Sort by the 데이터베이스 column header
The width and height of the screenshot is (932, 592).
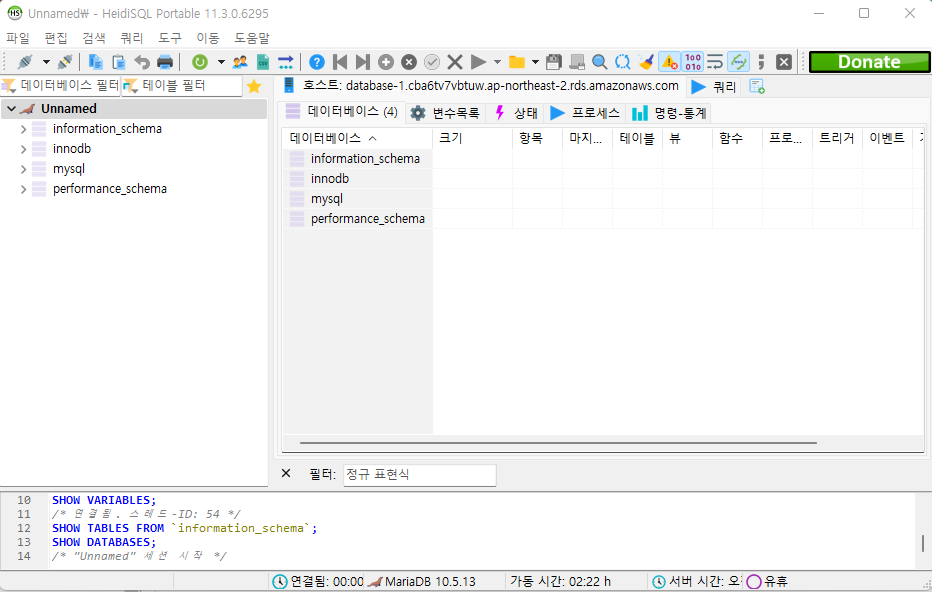tap(357, 138)
